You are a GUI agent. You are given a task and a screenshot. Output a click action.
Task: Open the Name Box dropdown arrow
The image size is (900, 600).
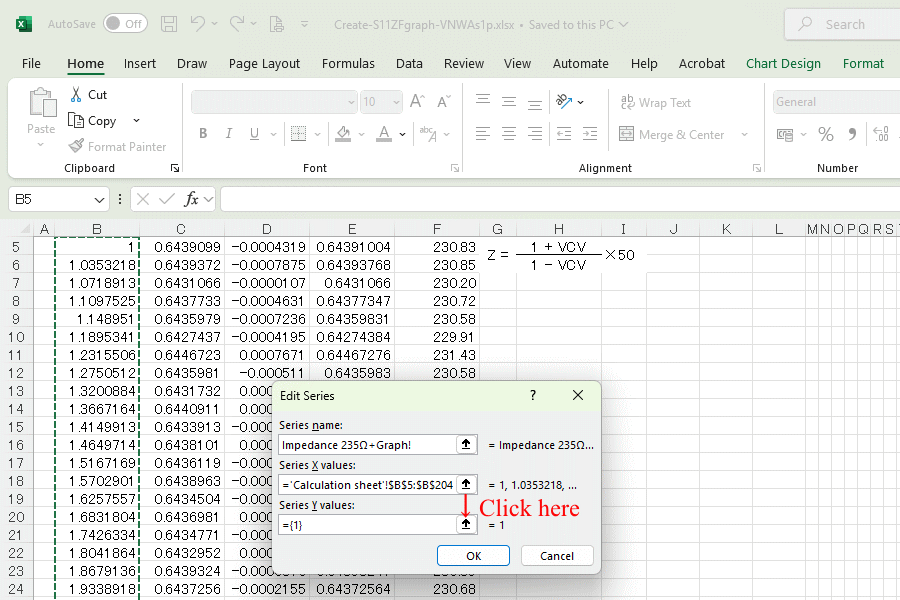coord(99,200)
